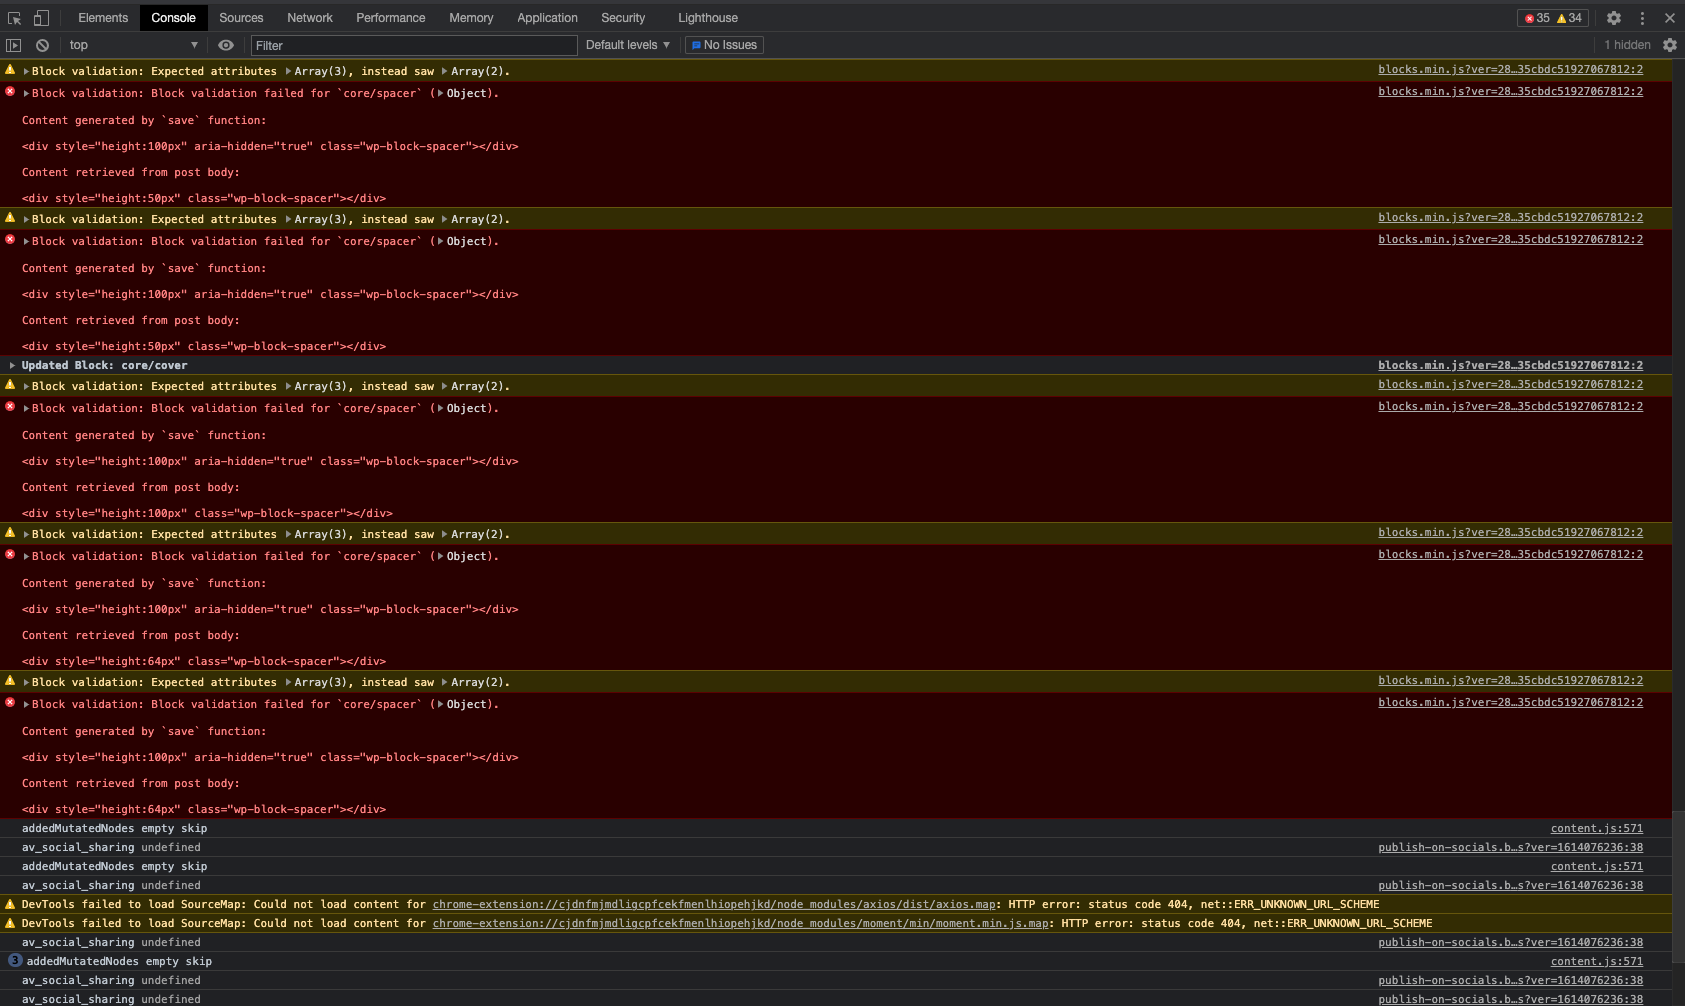1685x1006 pixels.
Task: Open the first content.js:571 source link
Action: pos(1597,829)
